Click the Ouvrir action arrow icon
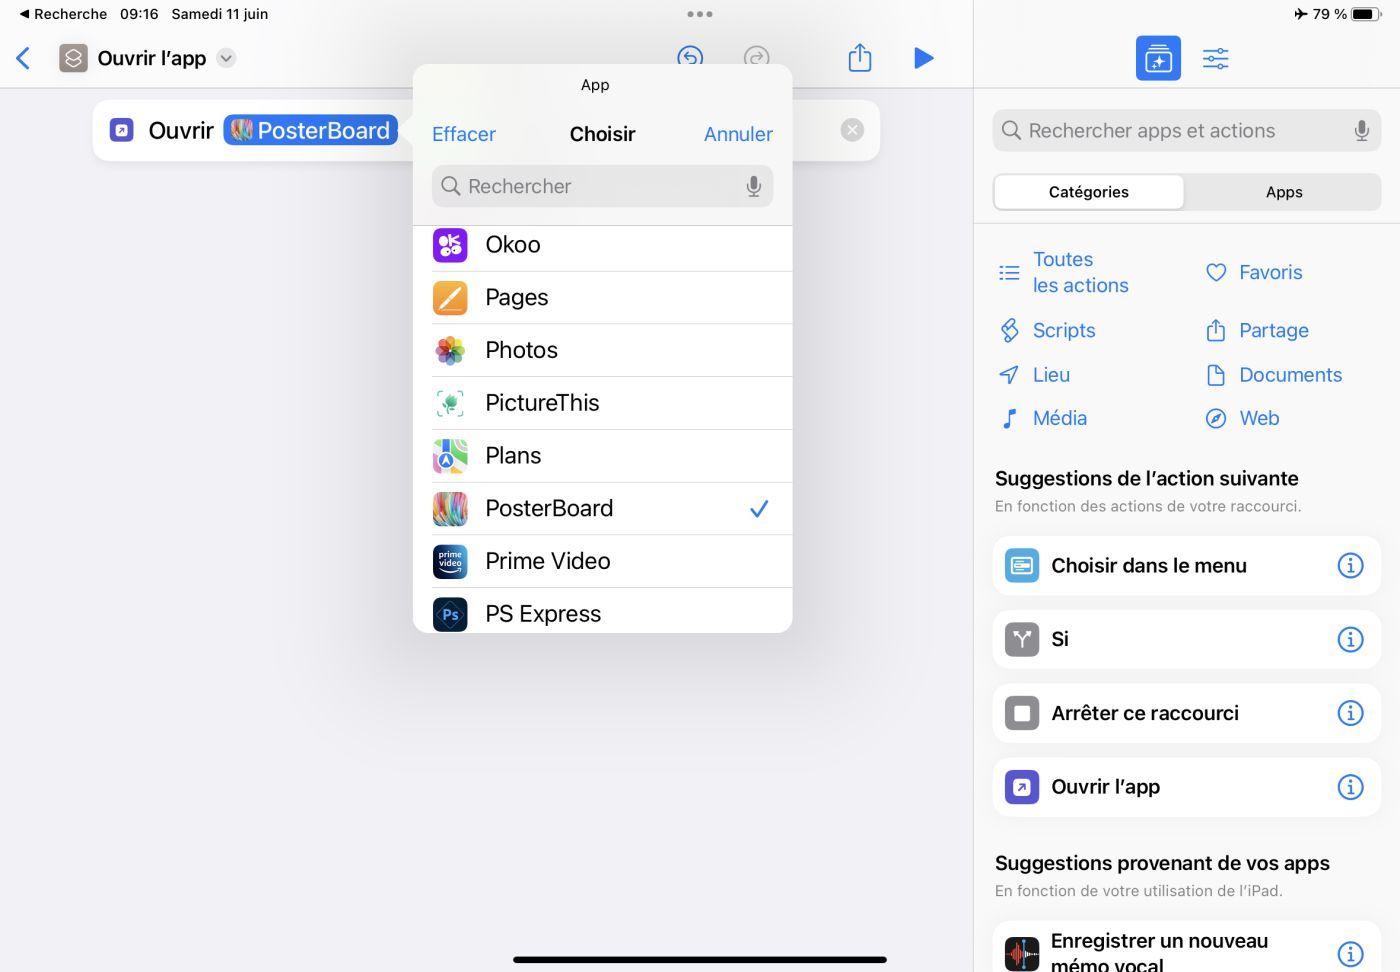Image resolution: width=1400 pixels, height=972 pixels. (122, 130)
